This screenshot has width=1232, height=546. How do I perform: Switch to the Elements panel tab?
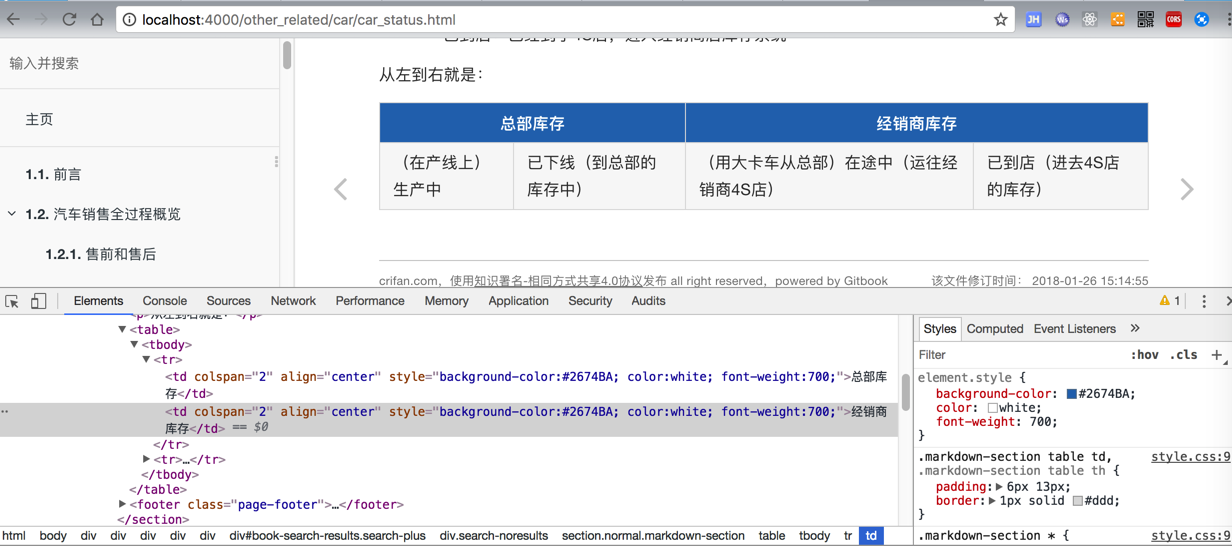[x=98, y=301]
